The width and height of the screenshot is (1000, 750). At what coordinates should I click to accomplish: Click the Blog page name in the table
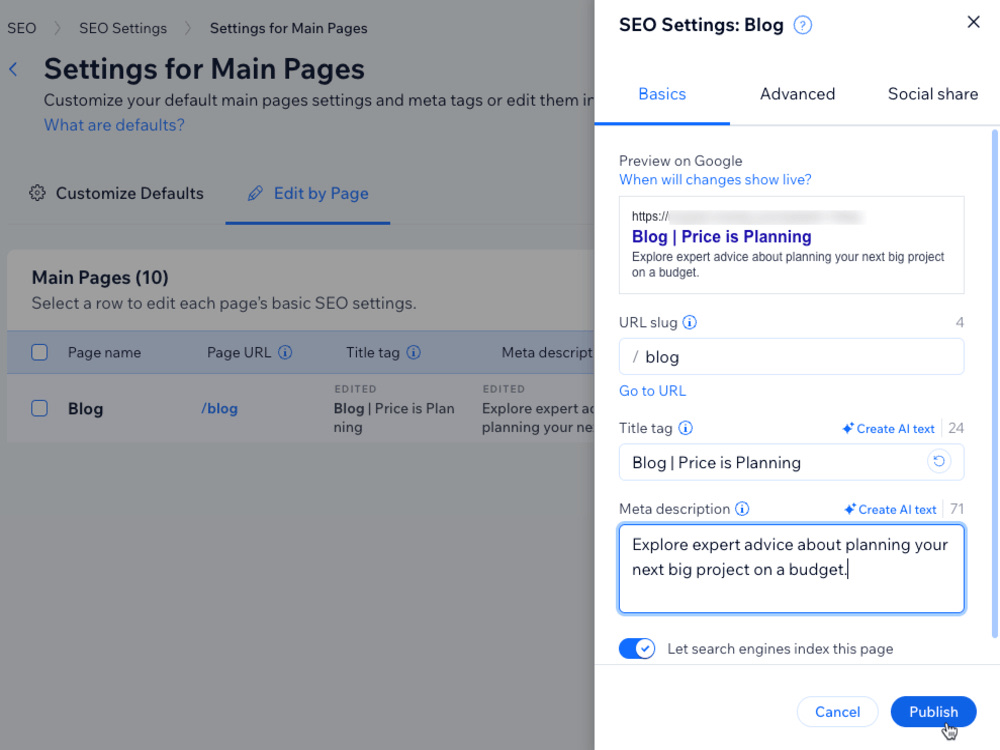click(x=85, y=409)
